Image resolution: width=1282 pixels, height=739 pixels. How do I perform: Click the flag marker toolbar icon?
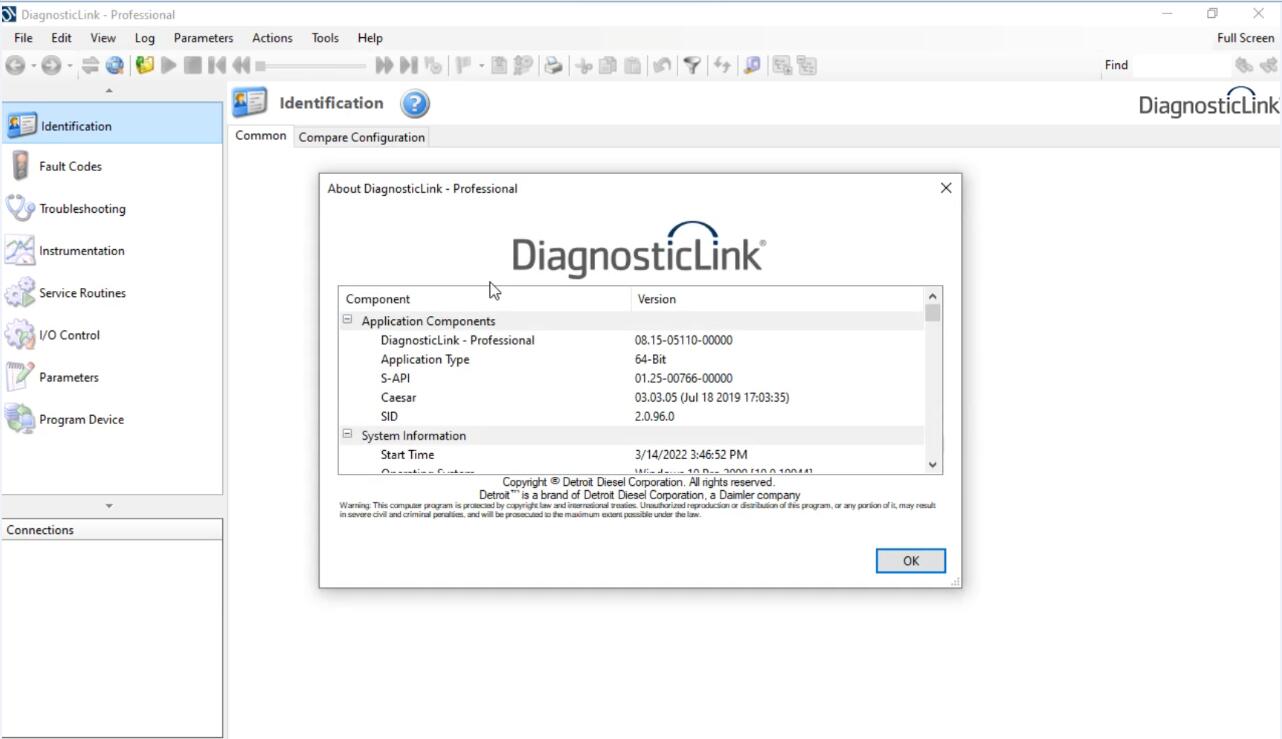pyautogui.click(x=463, y=65)
